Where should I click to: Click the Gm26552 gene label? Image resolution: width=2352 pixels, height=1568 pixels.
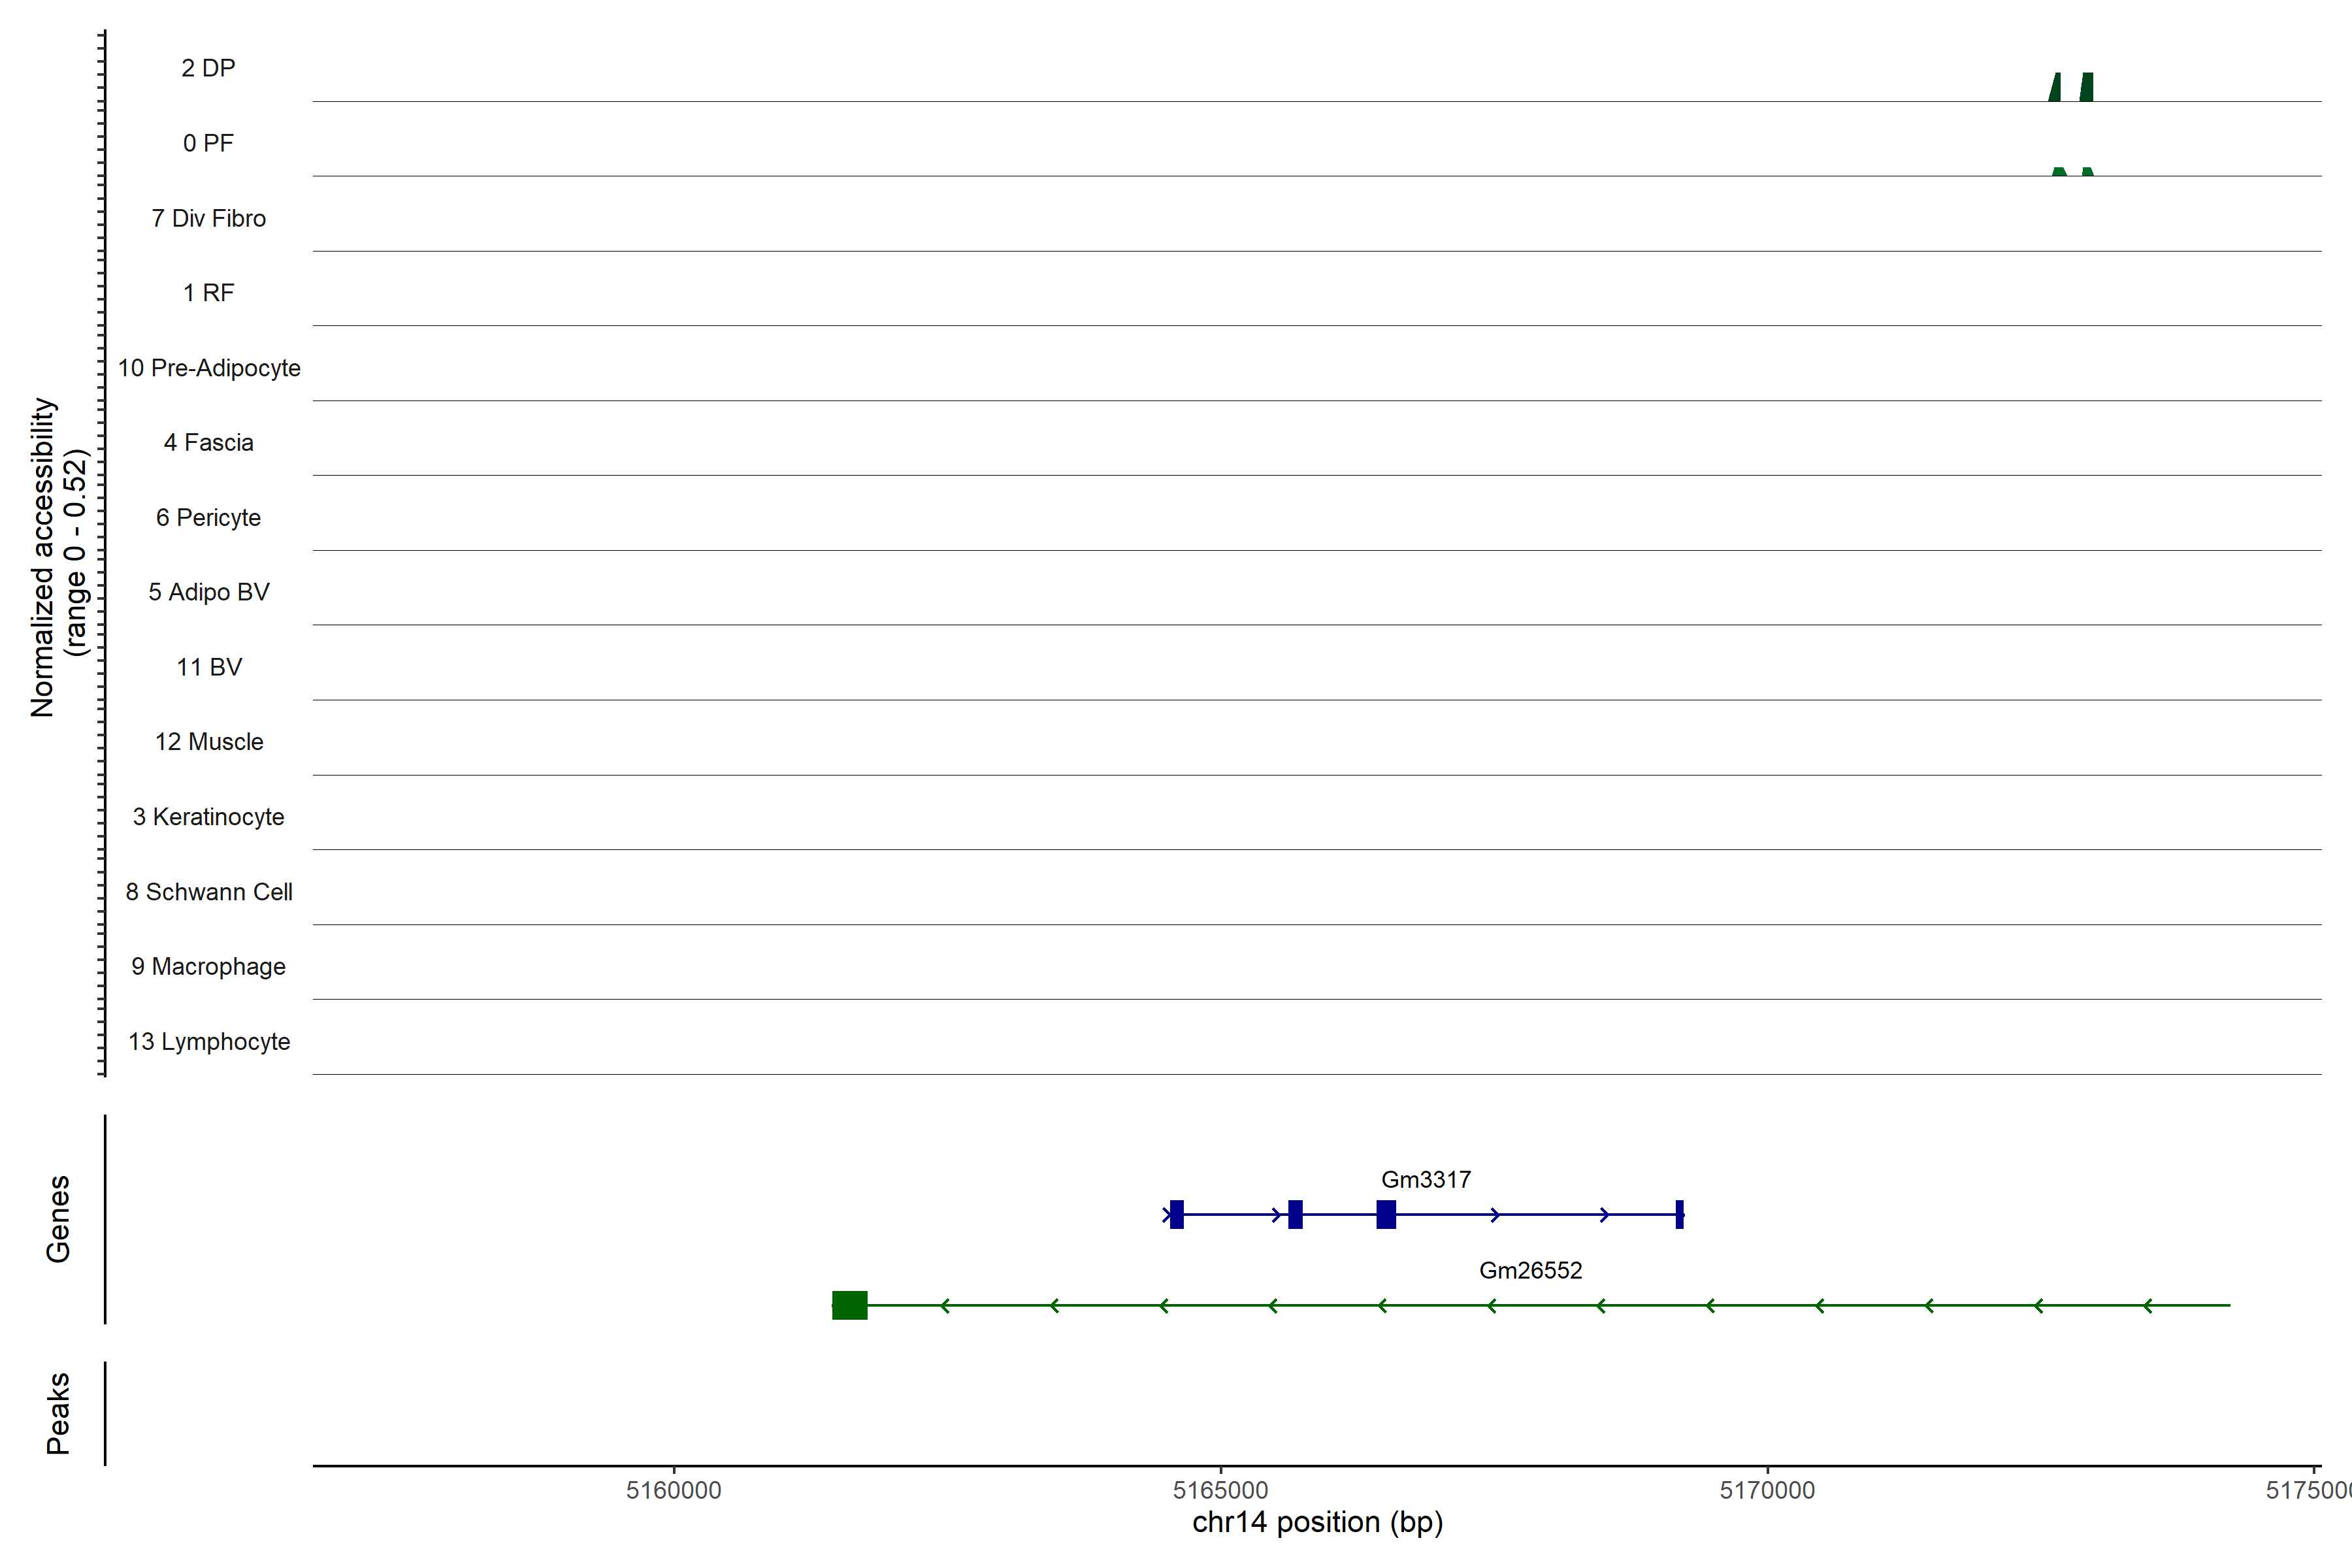[1530, 1271]
